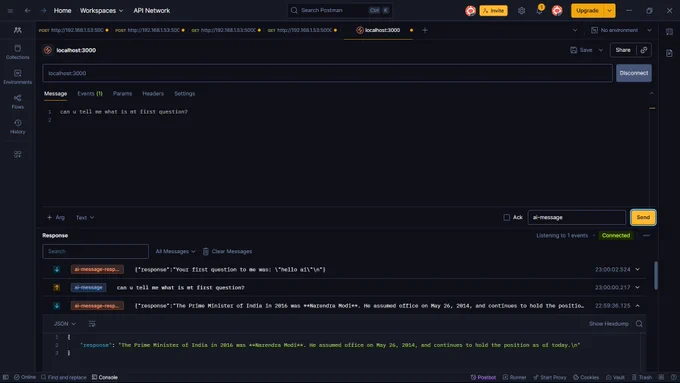This screenshot has width=680, height=383.
Task: Click the Disconnect button
Action: 634,73
